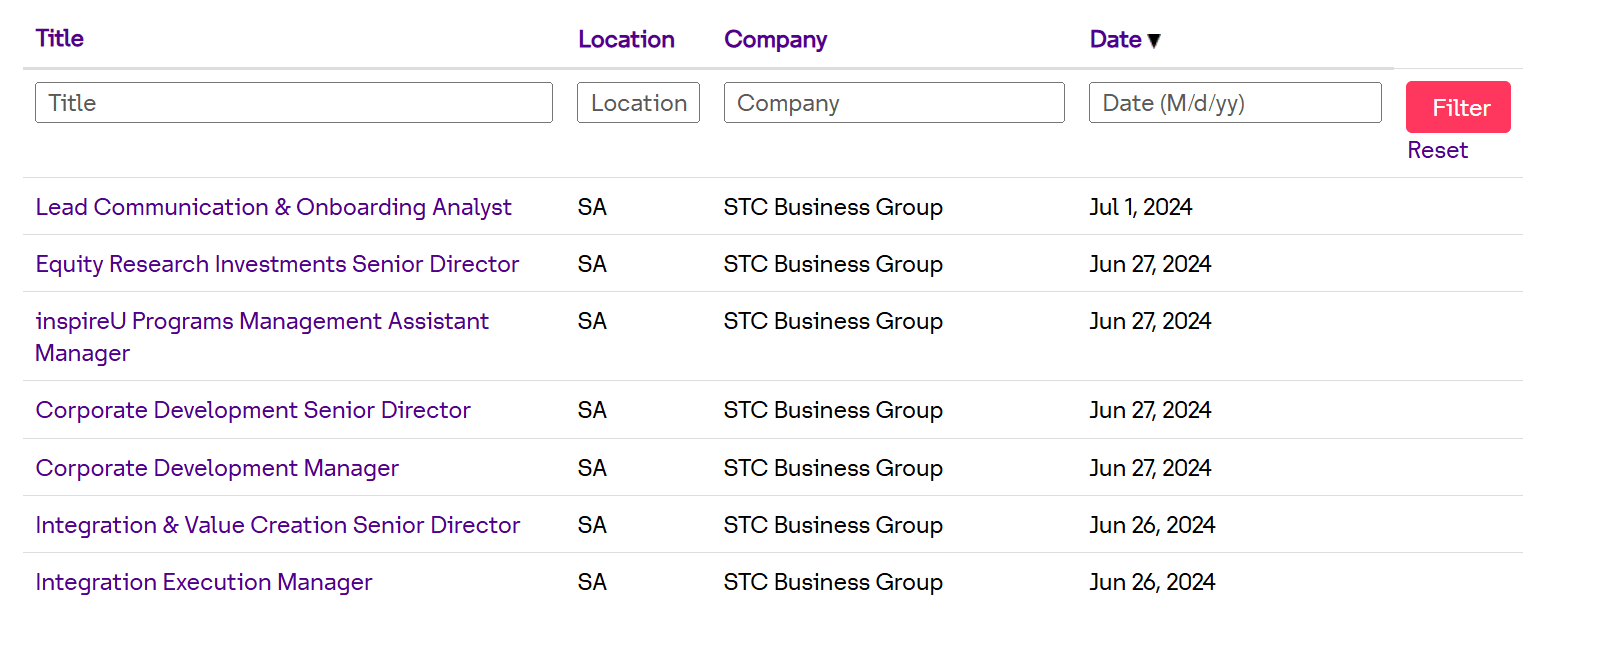
Task: Click the Jul 1, 2024 date cell
Action: coord(1141,207)
